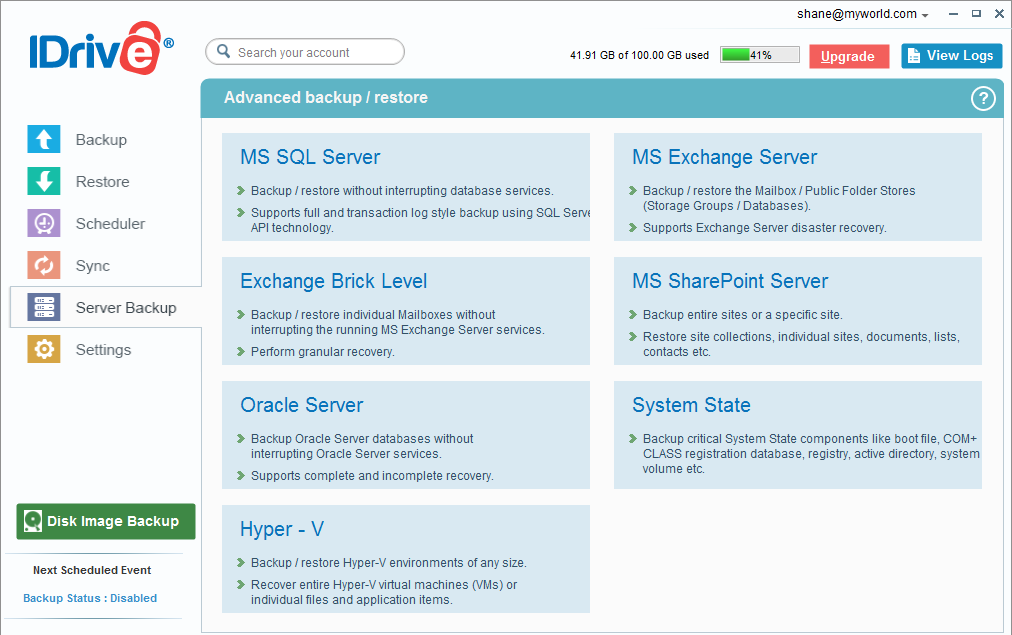Screen dimensions: 1012x635
Task: Click 'Backup / restore without interrupting database services.'
Action: click(402, 191)
